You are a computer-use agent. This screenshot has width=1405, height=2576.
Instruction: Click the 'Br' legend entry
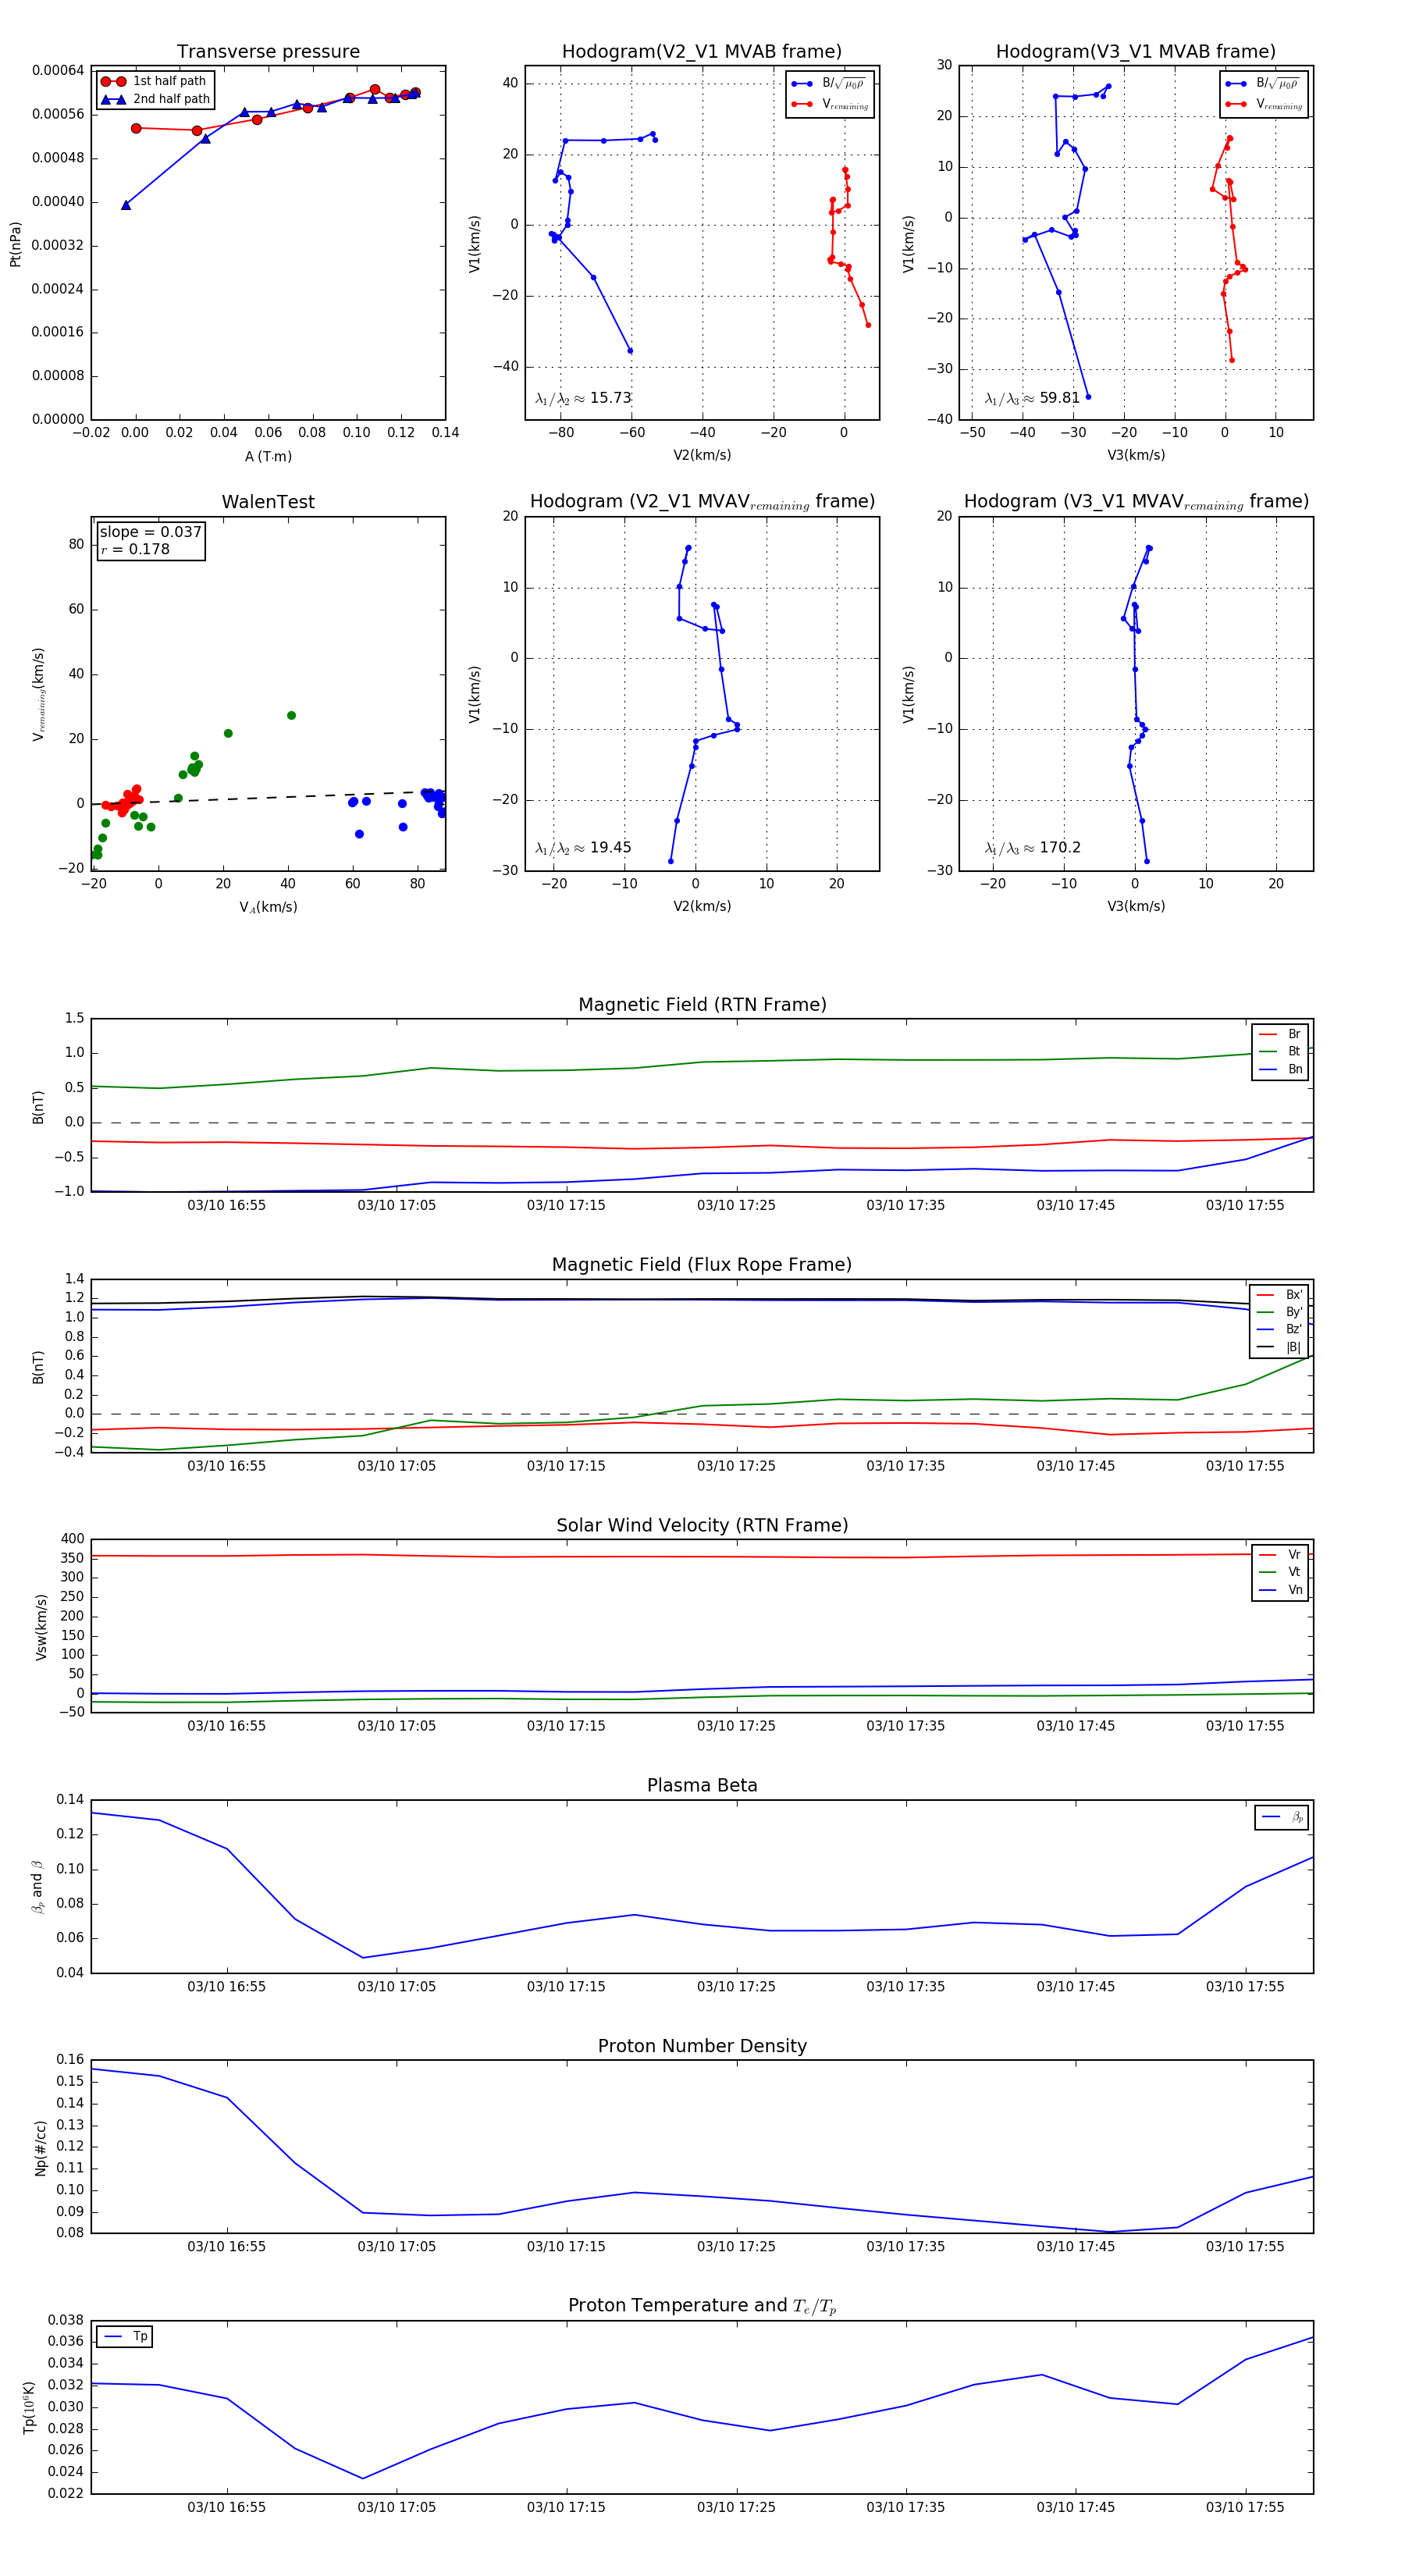1280,1034
